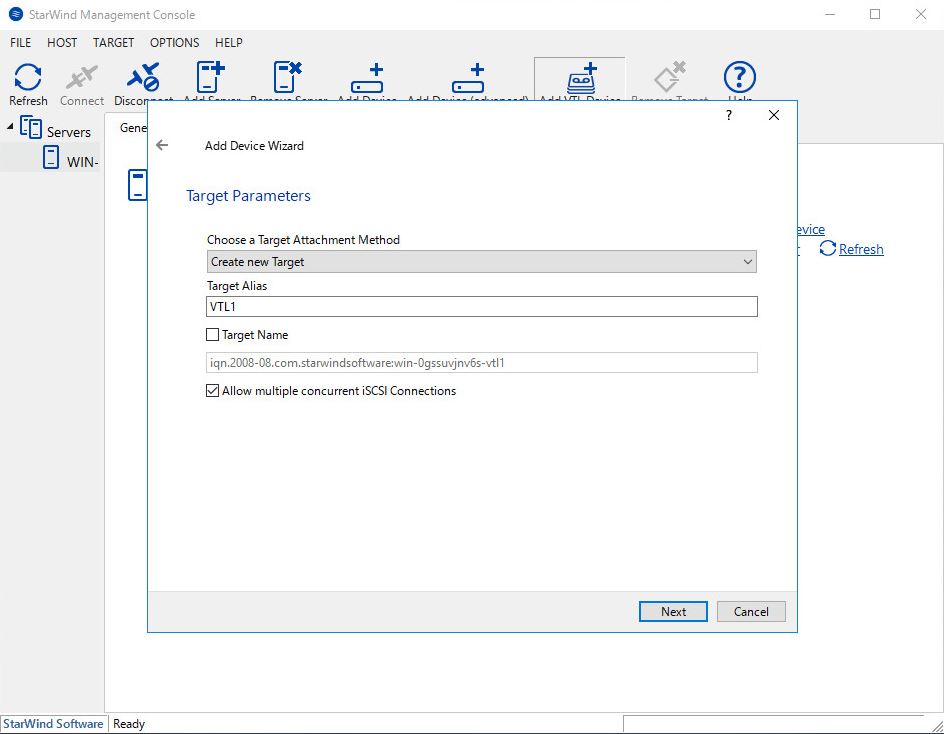Image resolution: width=944 pixels, height=734 pixels.
Task: Uncheck Allow multiple concurrent iSCSI Connections
Action: (213, 390)
